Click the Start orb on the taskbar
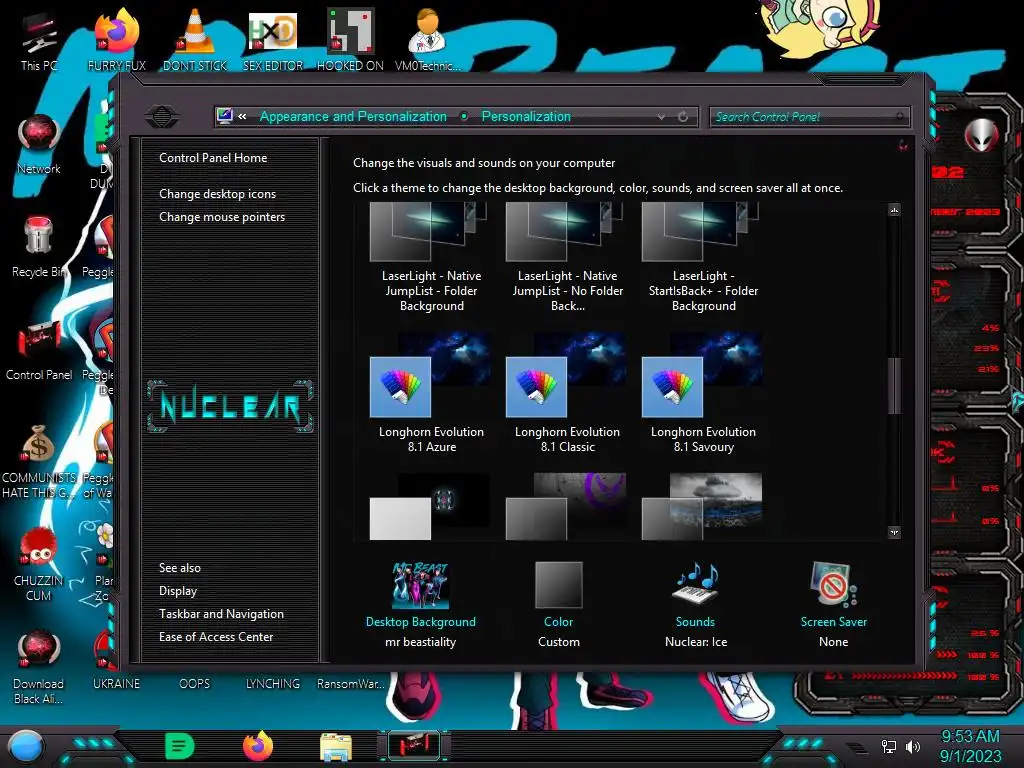 [26, 747]
